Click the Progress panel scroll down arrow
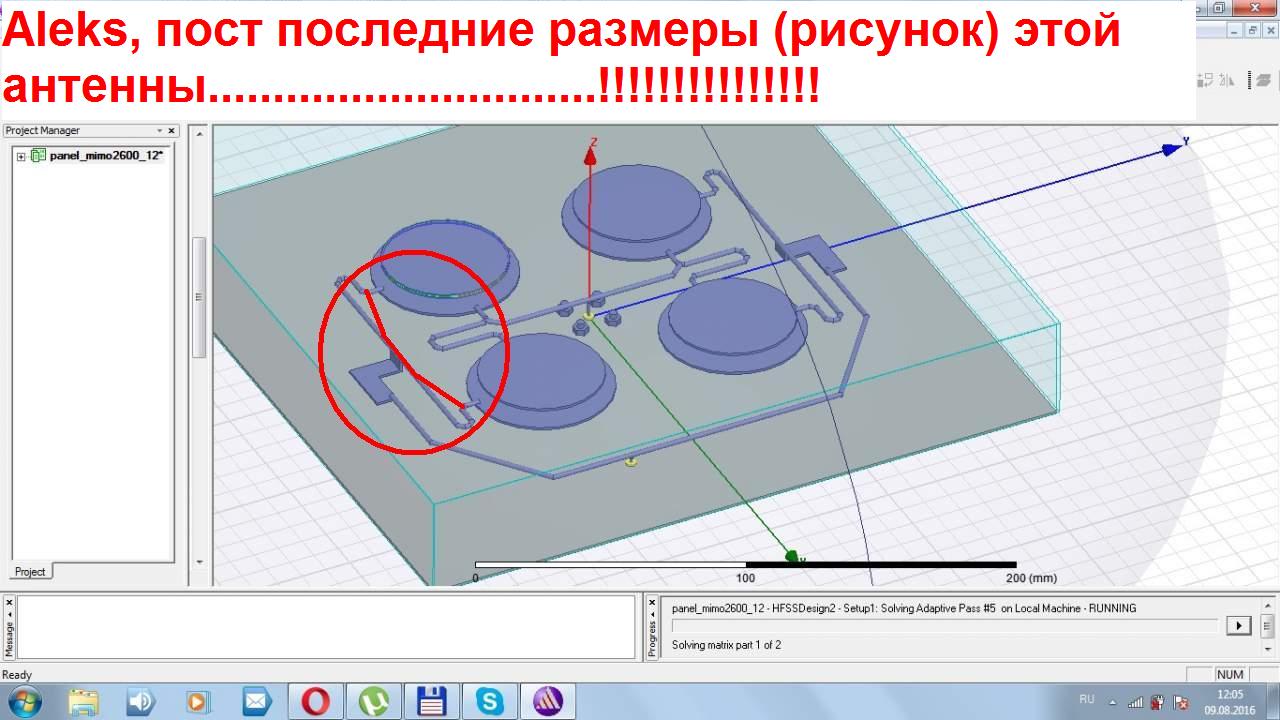Image resolution: width=1280 pixels, height=720 pixels. coord(1270,651)
